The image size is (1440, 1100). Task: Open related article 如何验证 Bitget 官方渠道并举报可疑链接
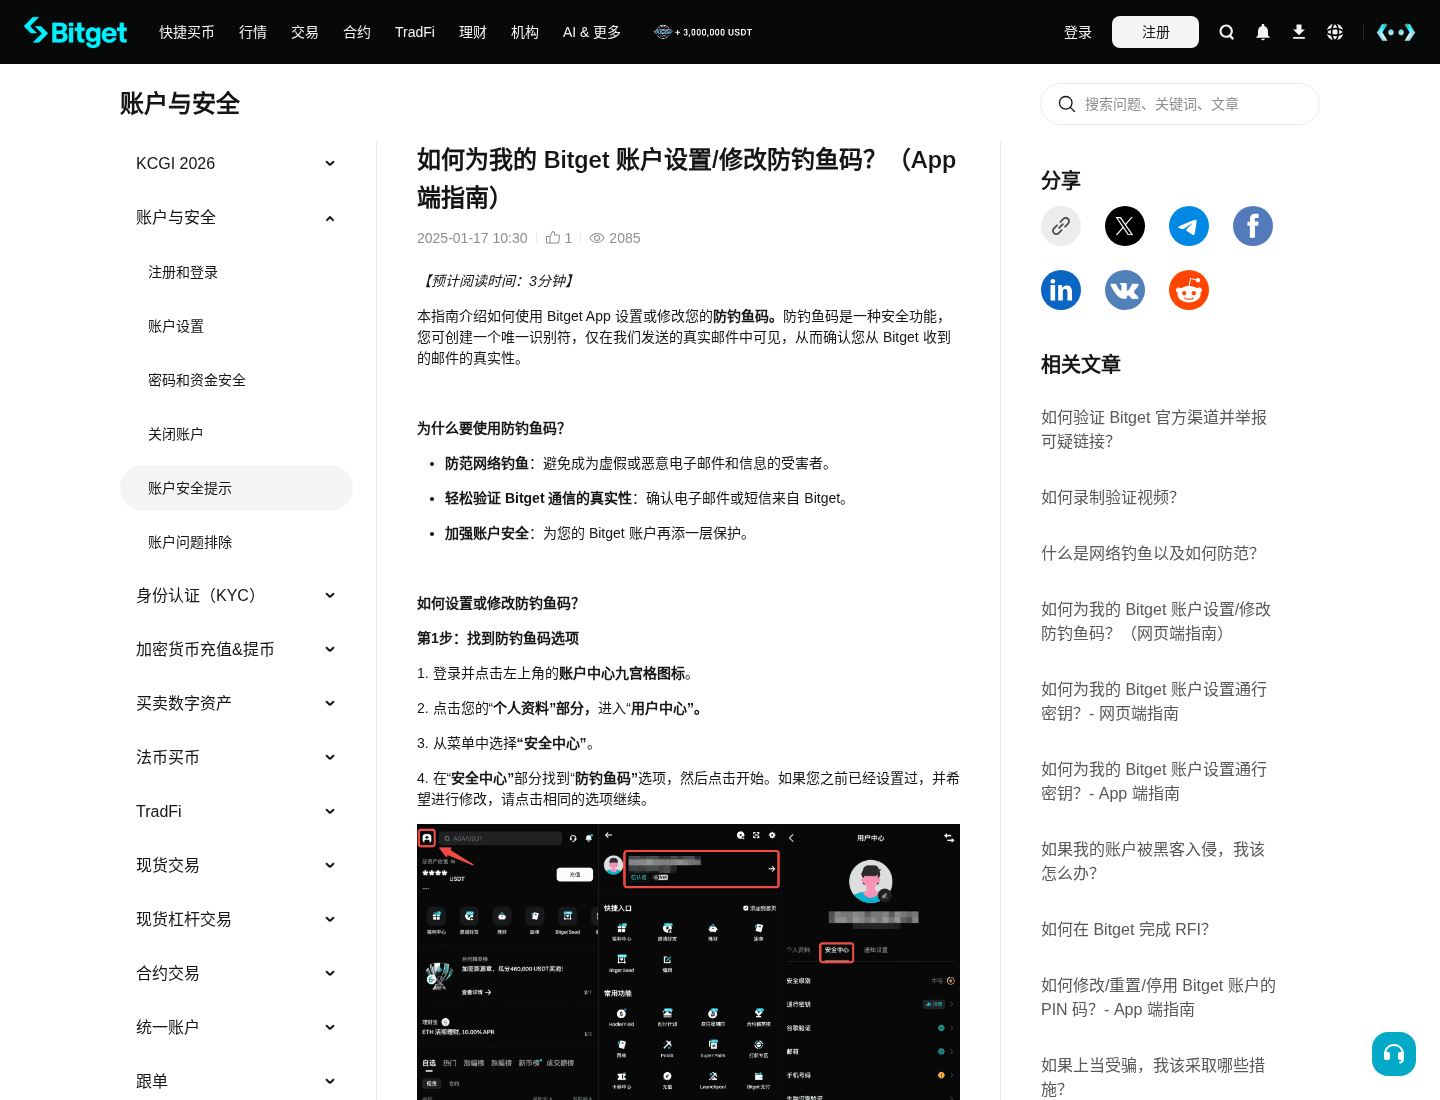[x=1154, y=429]
